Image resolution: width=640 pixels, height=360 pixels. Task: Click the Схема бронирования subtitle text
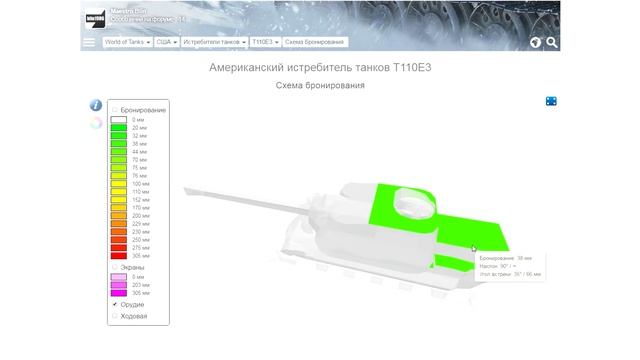(320, 85)
